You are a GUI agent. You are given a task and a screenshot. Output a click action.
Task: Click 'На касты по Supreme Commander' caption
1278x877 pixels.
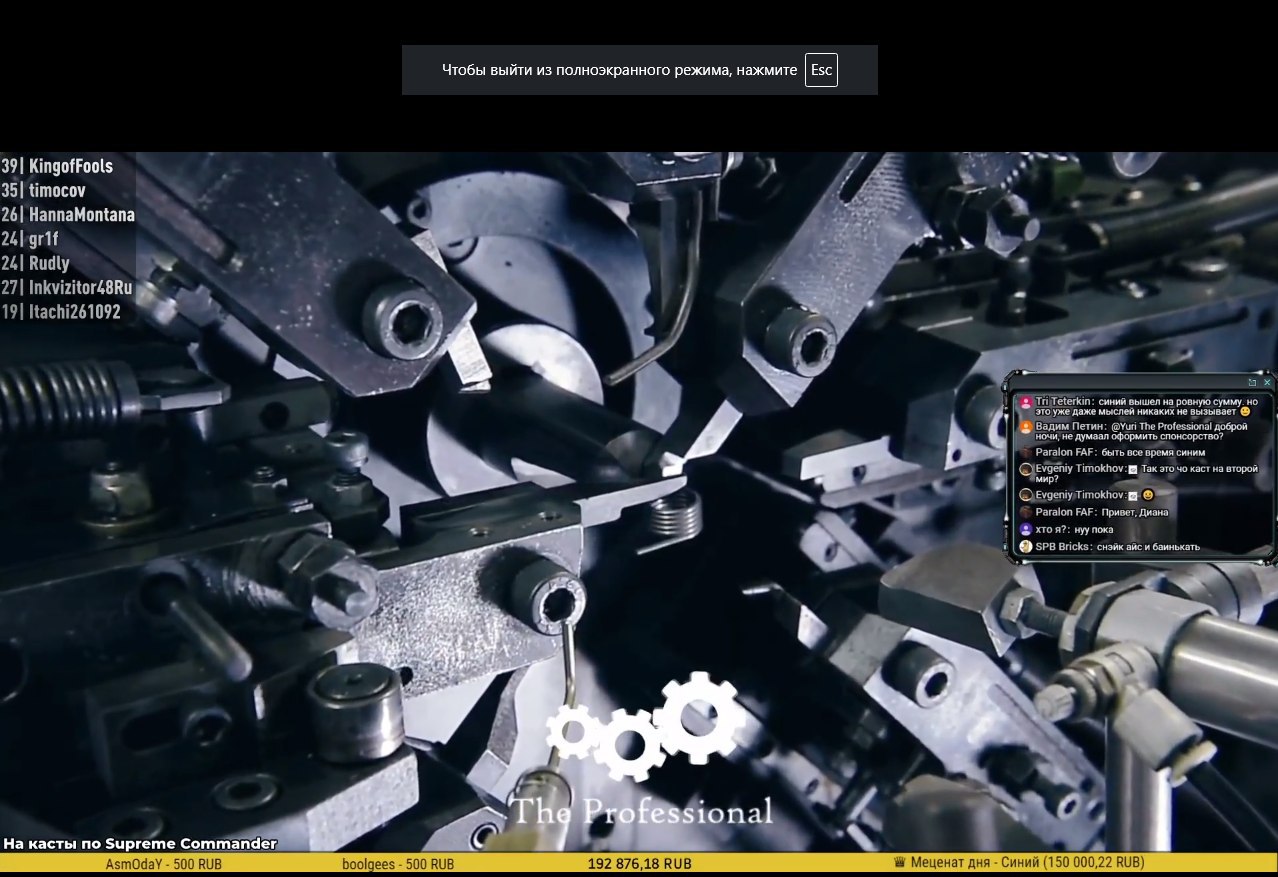pos(140,843)
